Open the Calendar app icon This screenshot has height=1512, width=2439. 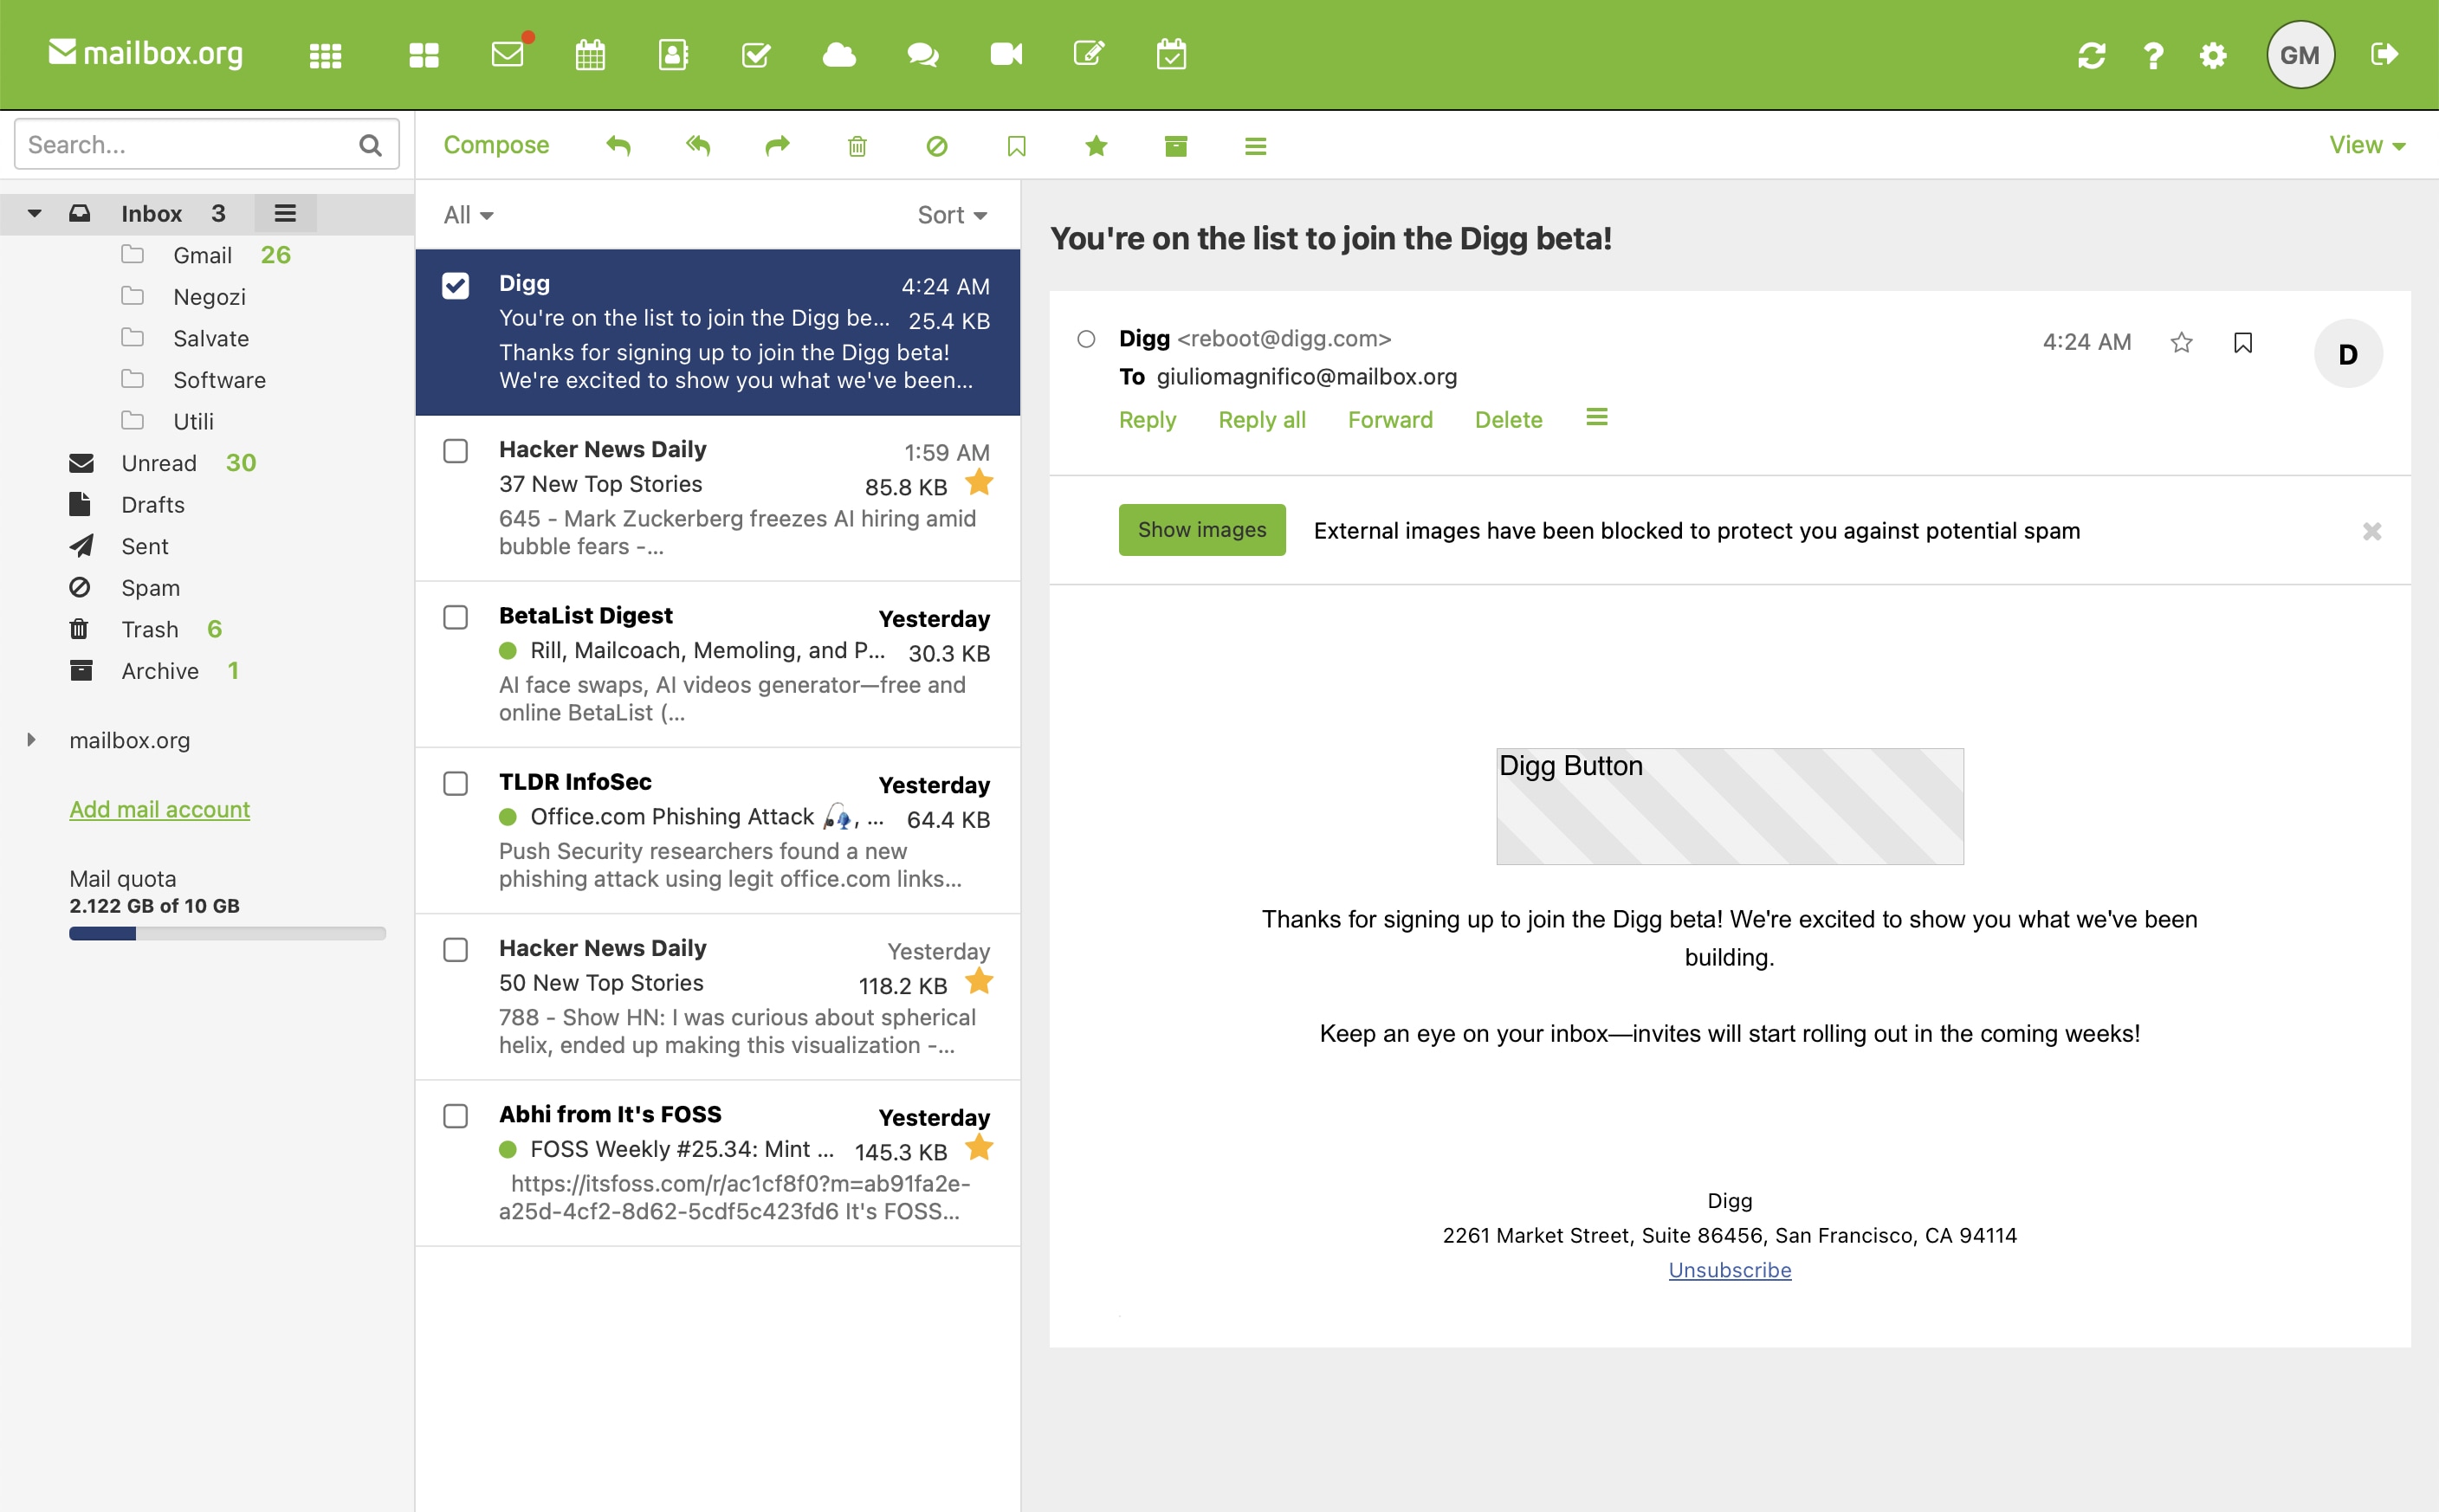590,54
